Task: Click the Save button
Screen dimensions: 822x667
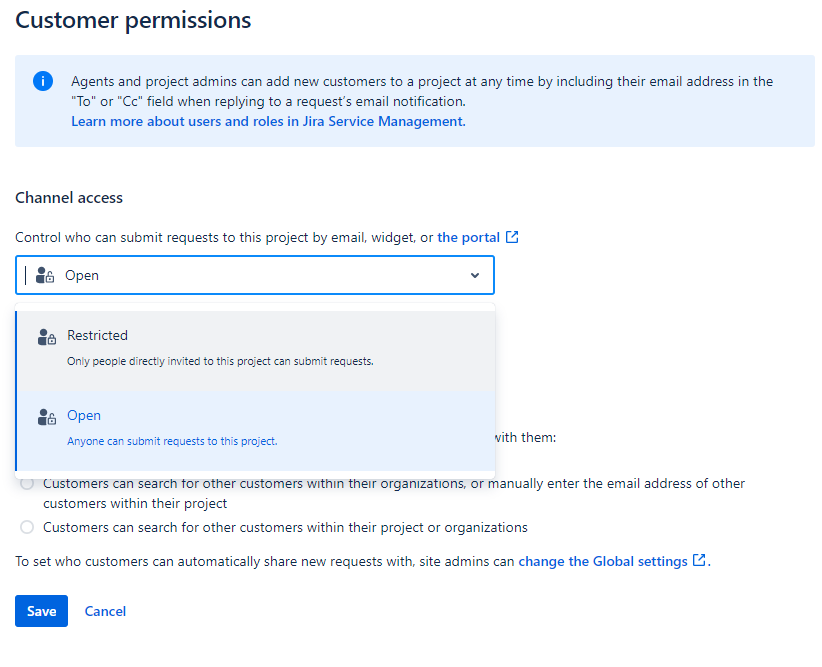Action: pos(41,611)
